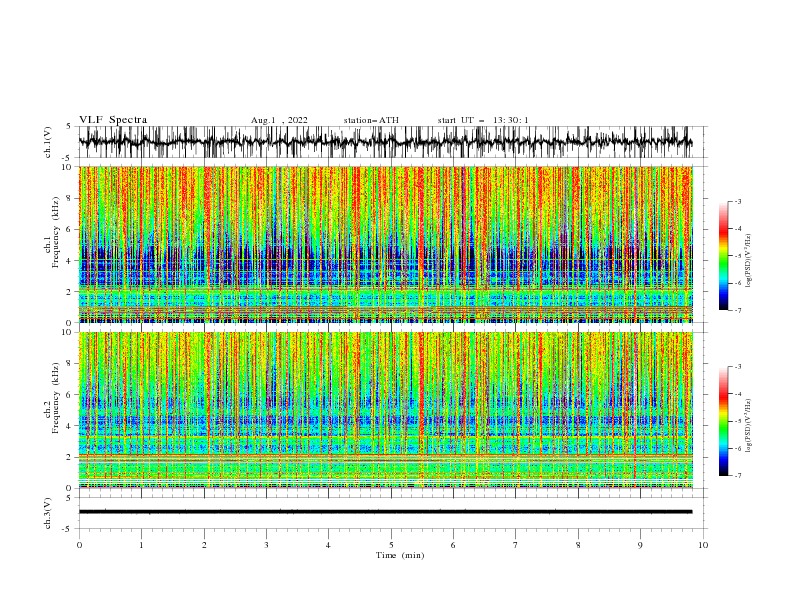Click the "8" tick on the Time axis

(578, 545)
